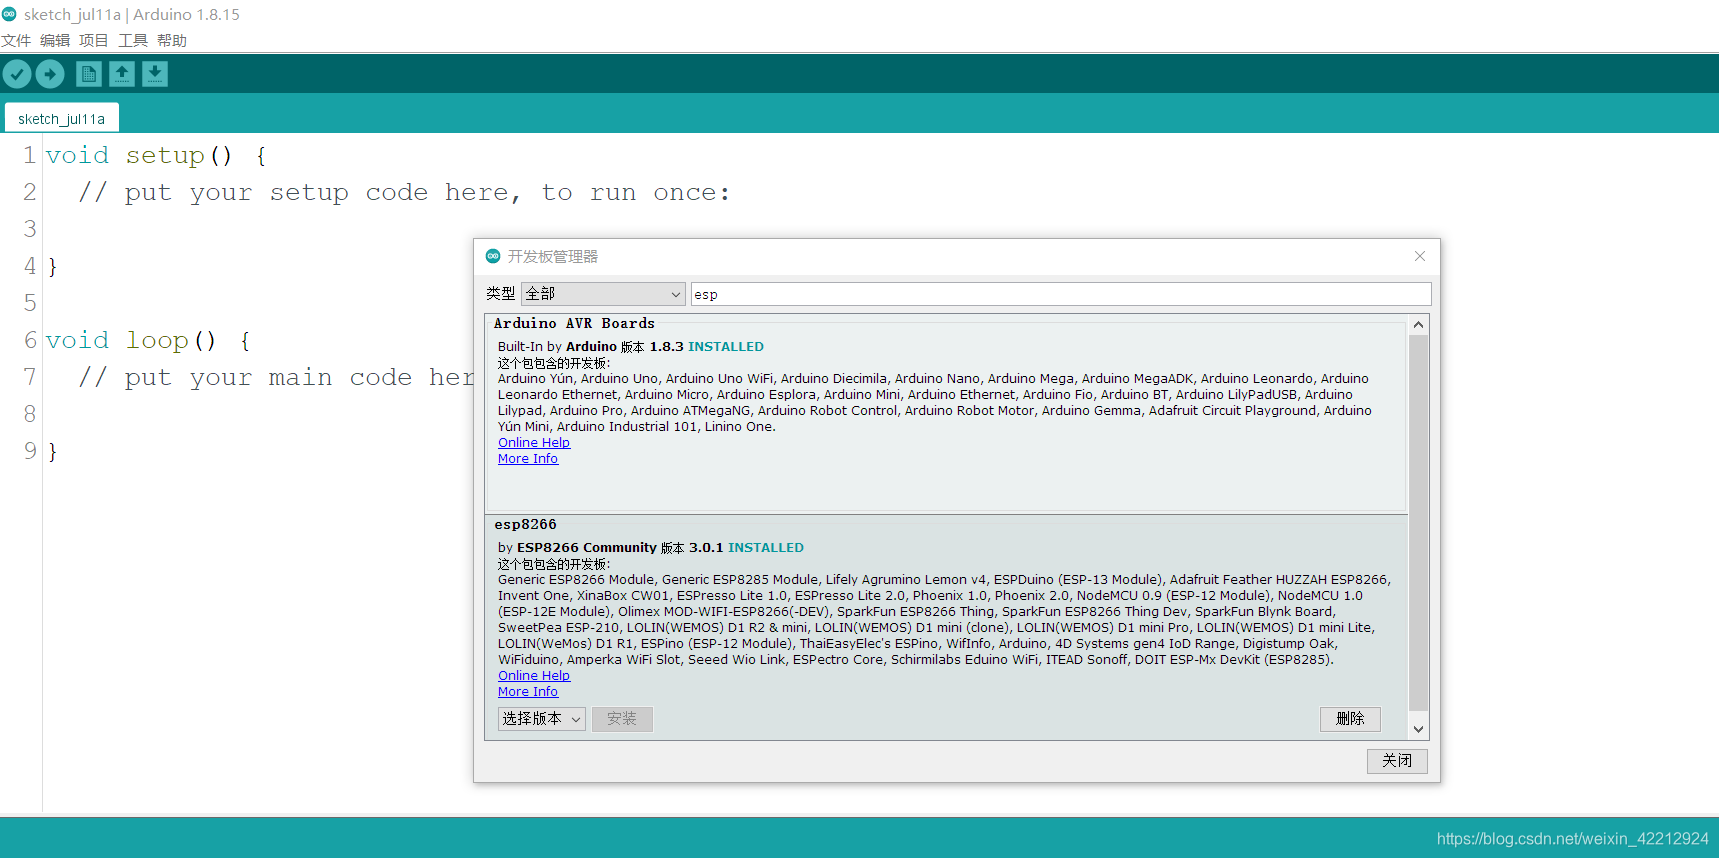
Task: Click the main code comment on line 7
Action: [x=276, y=378]
